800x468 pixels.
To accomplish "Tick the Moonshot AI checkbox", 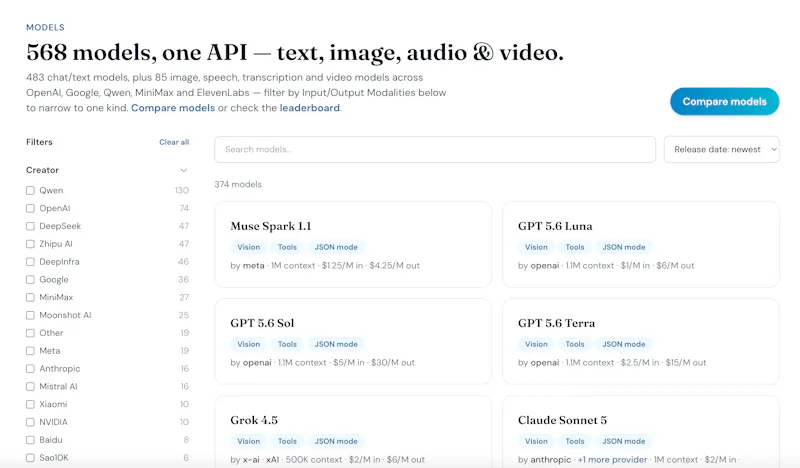I will tap(30, 315).
